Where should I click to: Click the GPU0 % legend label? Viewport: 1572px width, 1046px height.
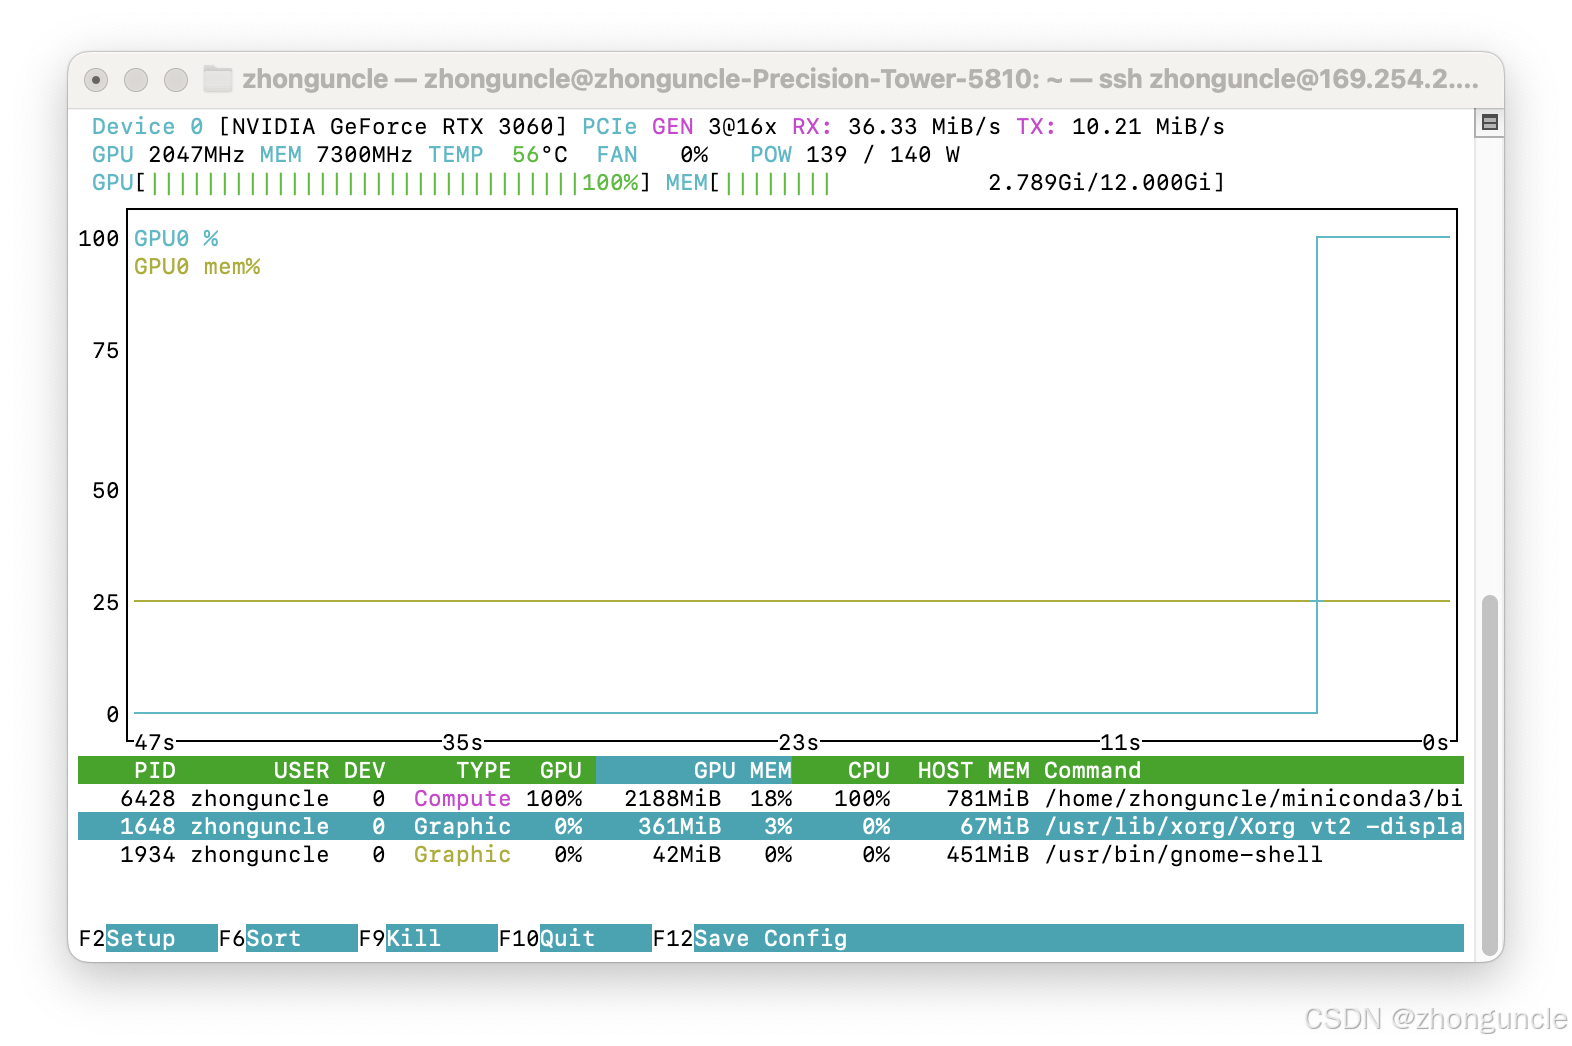point(176,238)
